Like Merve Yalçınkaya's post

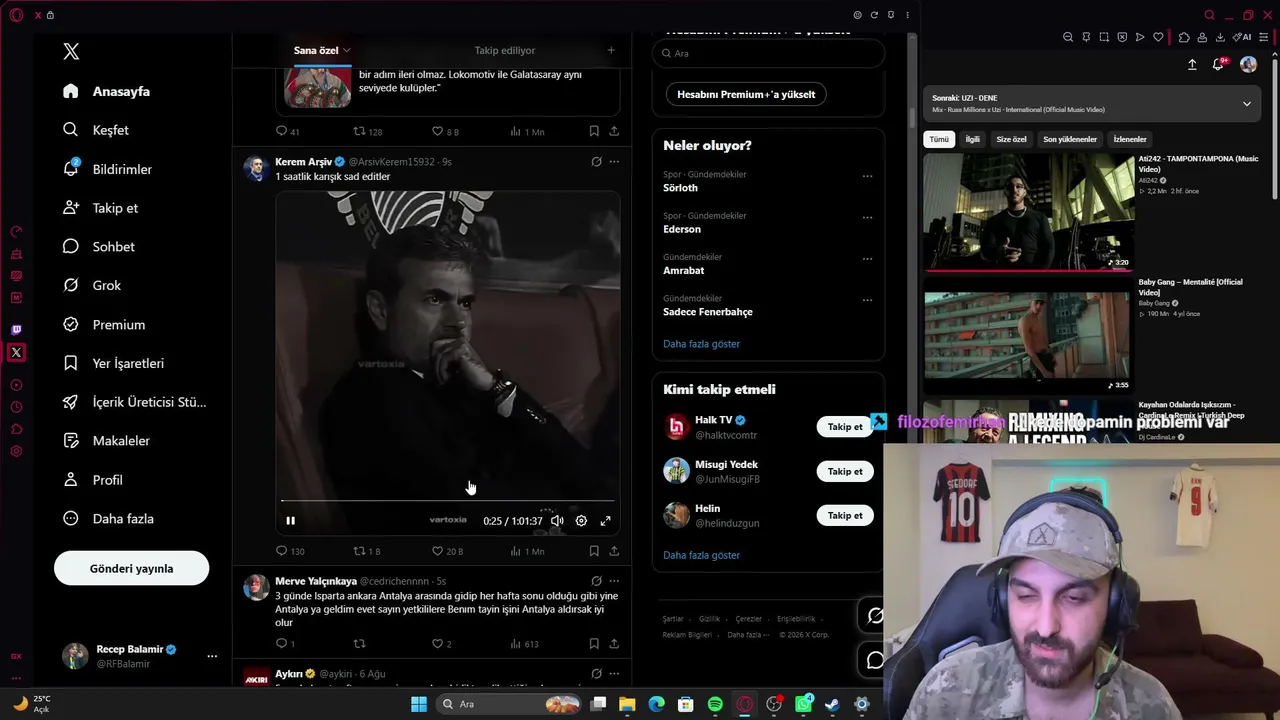pyautogui.click(x=441, y=644)
